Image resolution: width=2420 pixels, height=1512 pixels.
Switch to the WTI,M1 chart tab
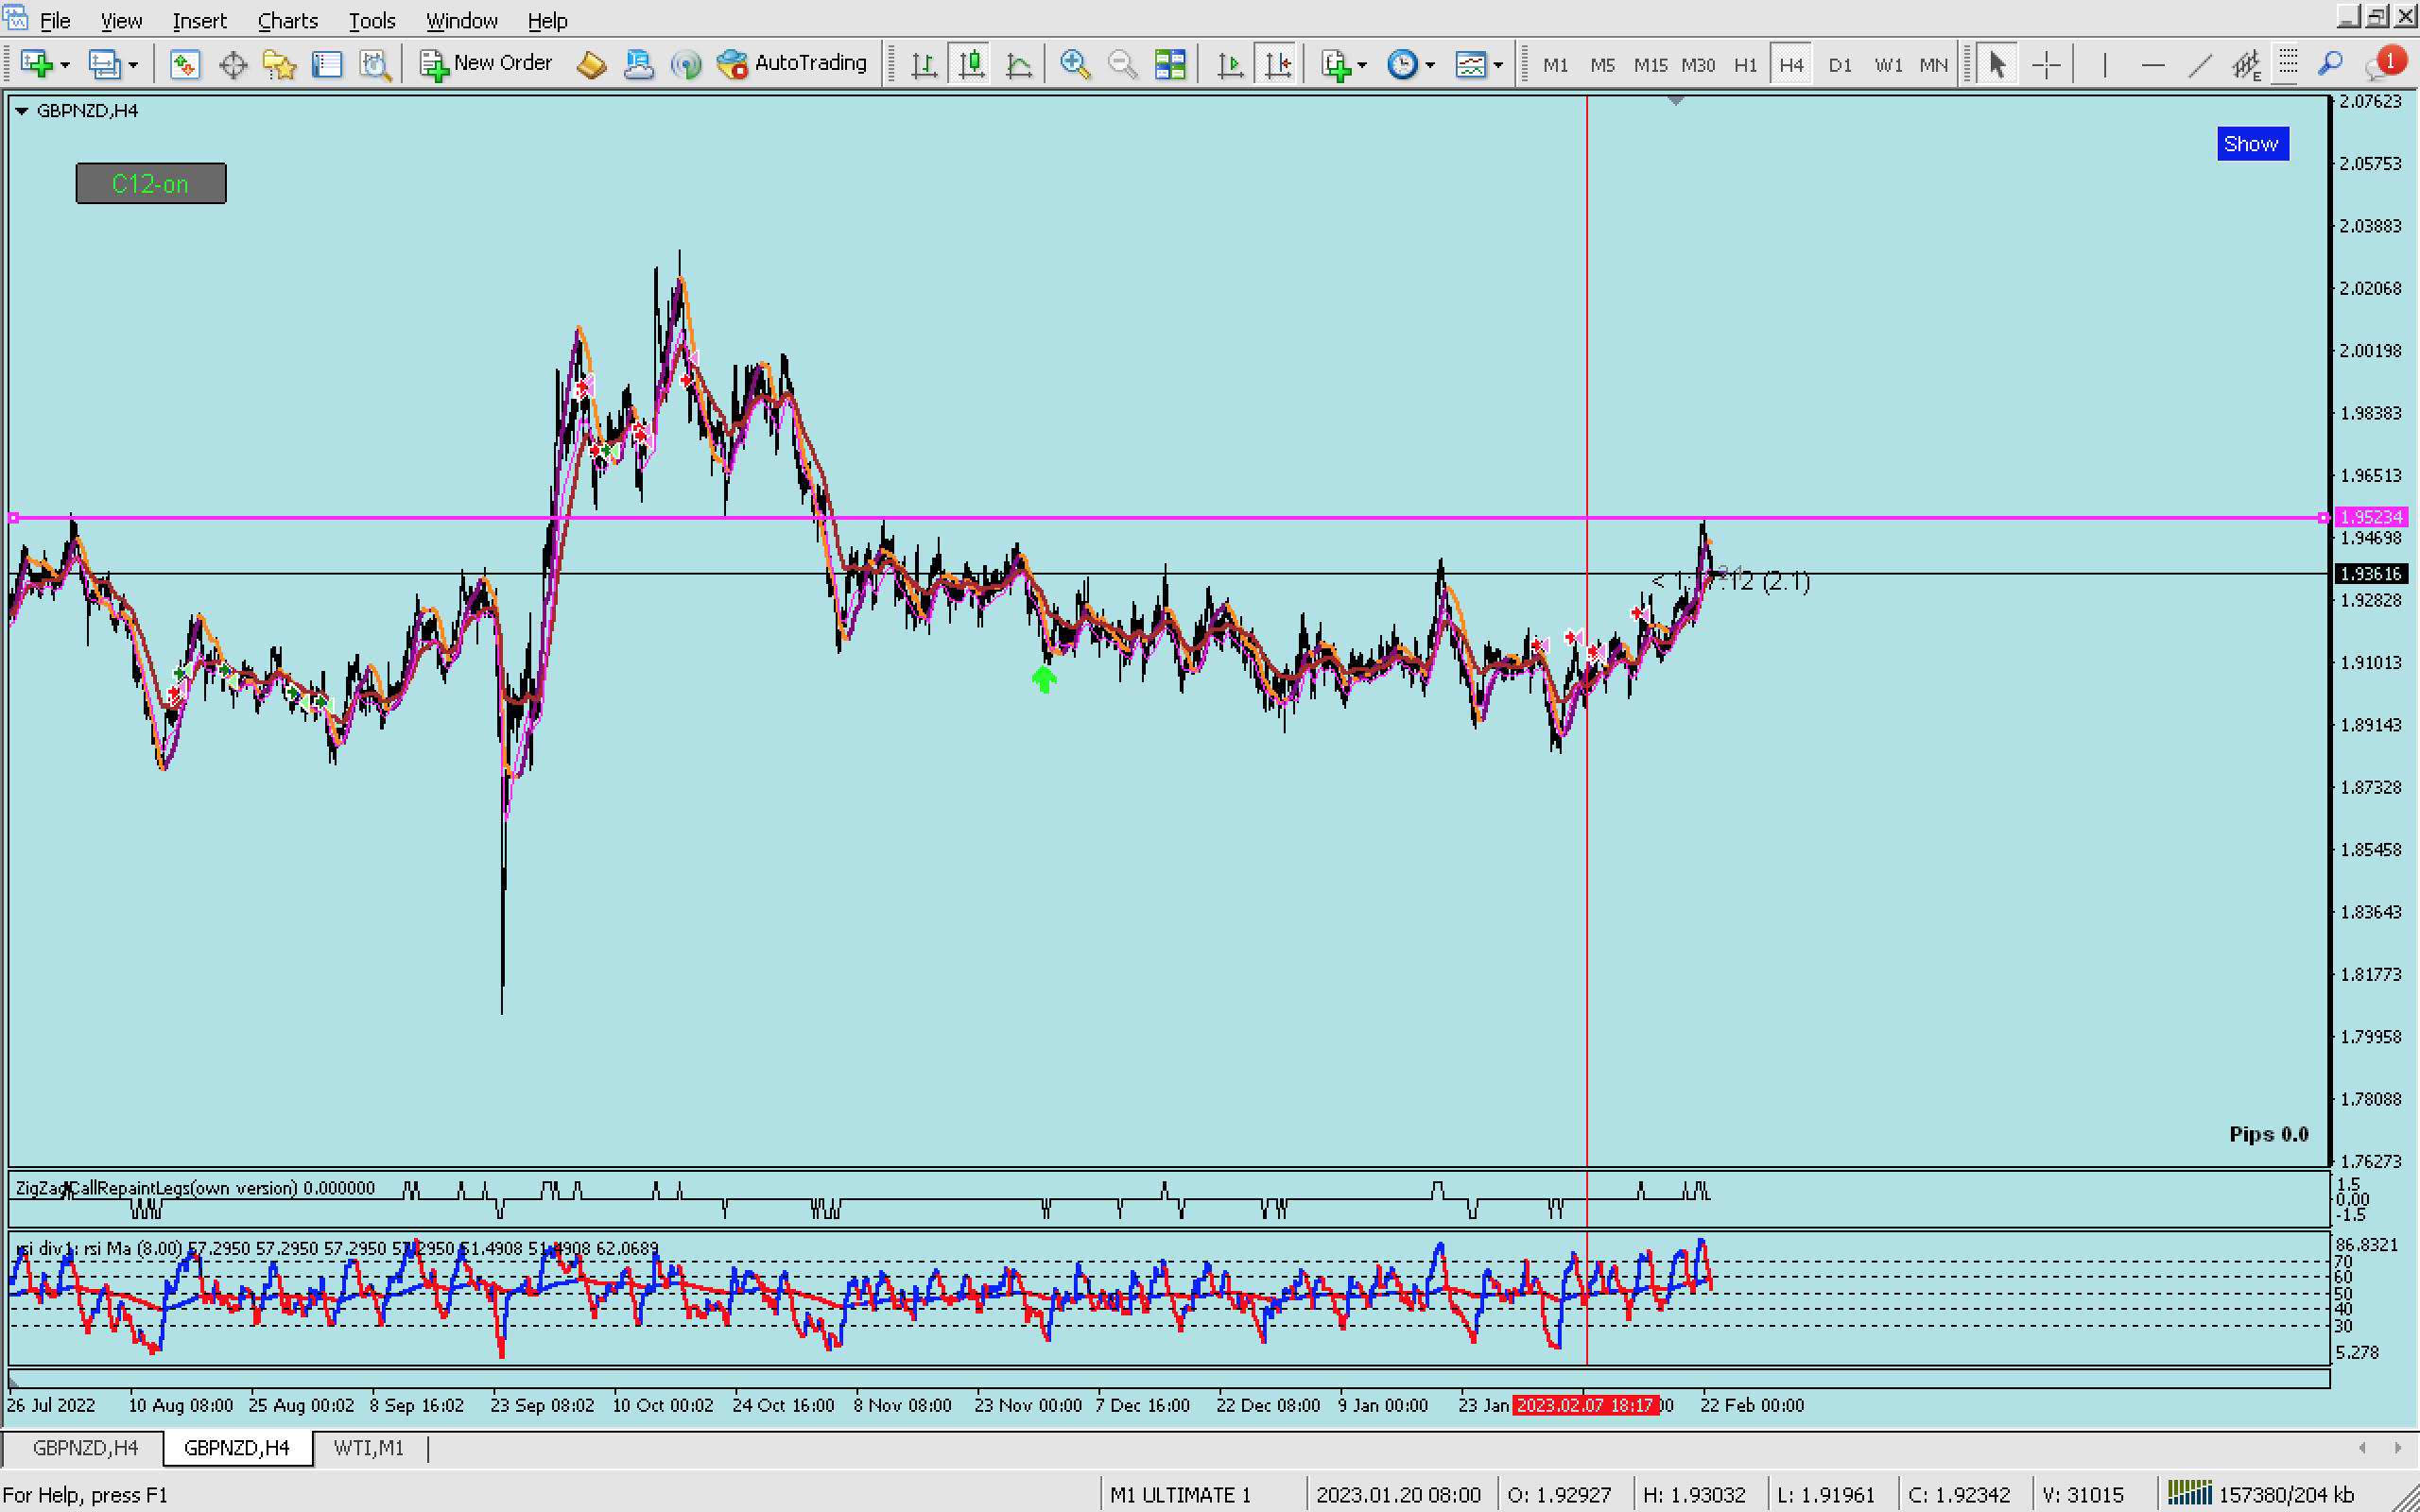pos(368,1447)
